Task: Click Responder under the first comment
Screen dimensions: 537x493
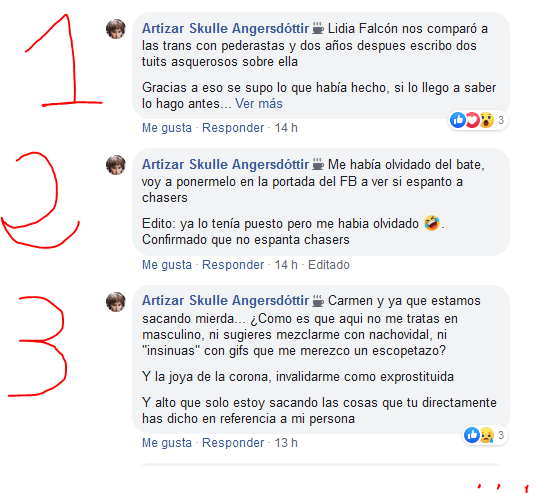Action: point(233,128)
